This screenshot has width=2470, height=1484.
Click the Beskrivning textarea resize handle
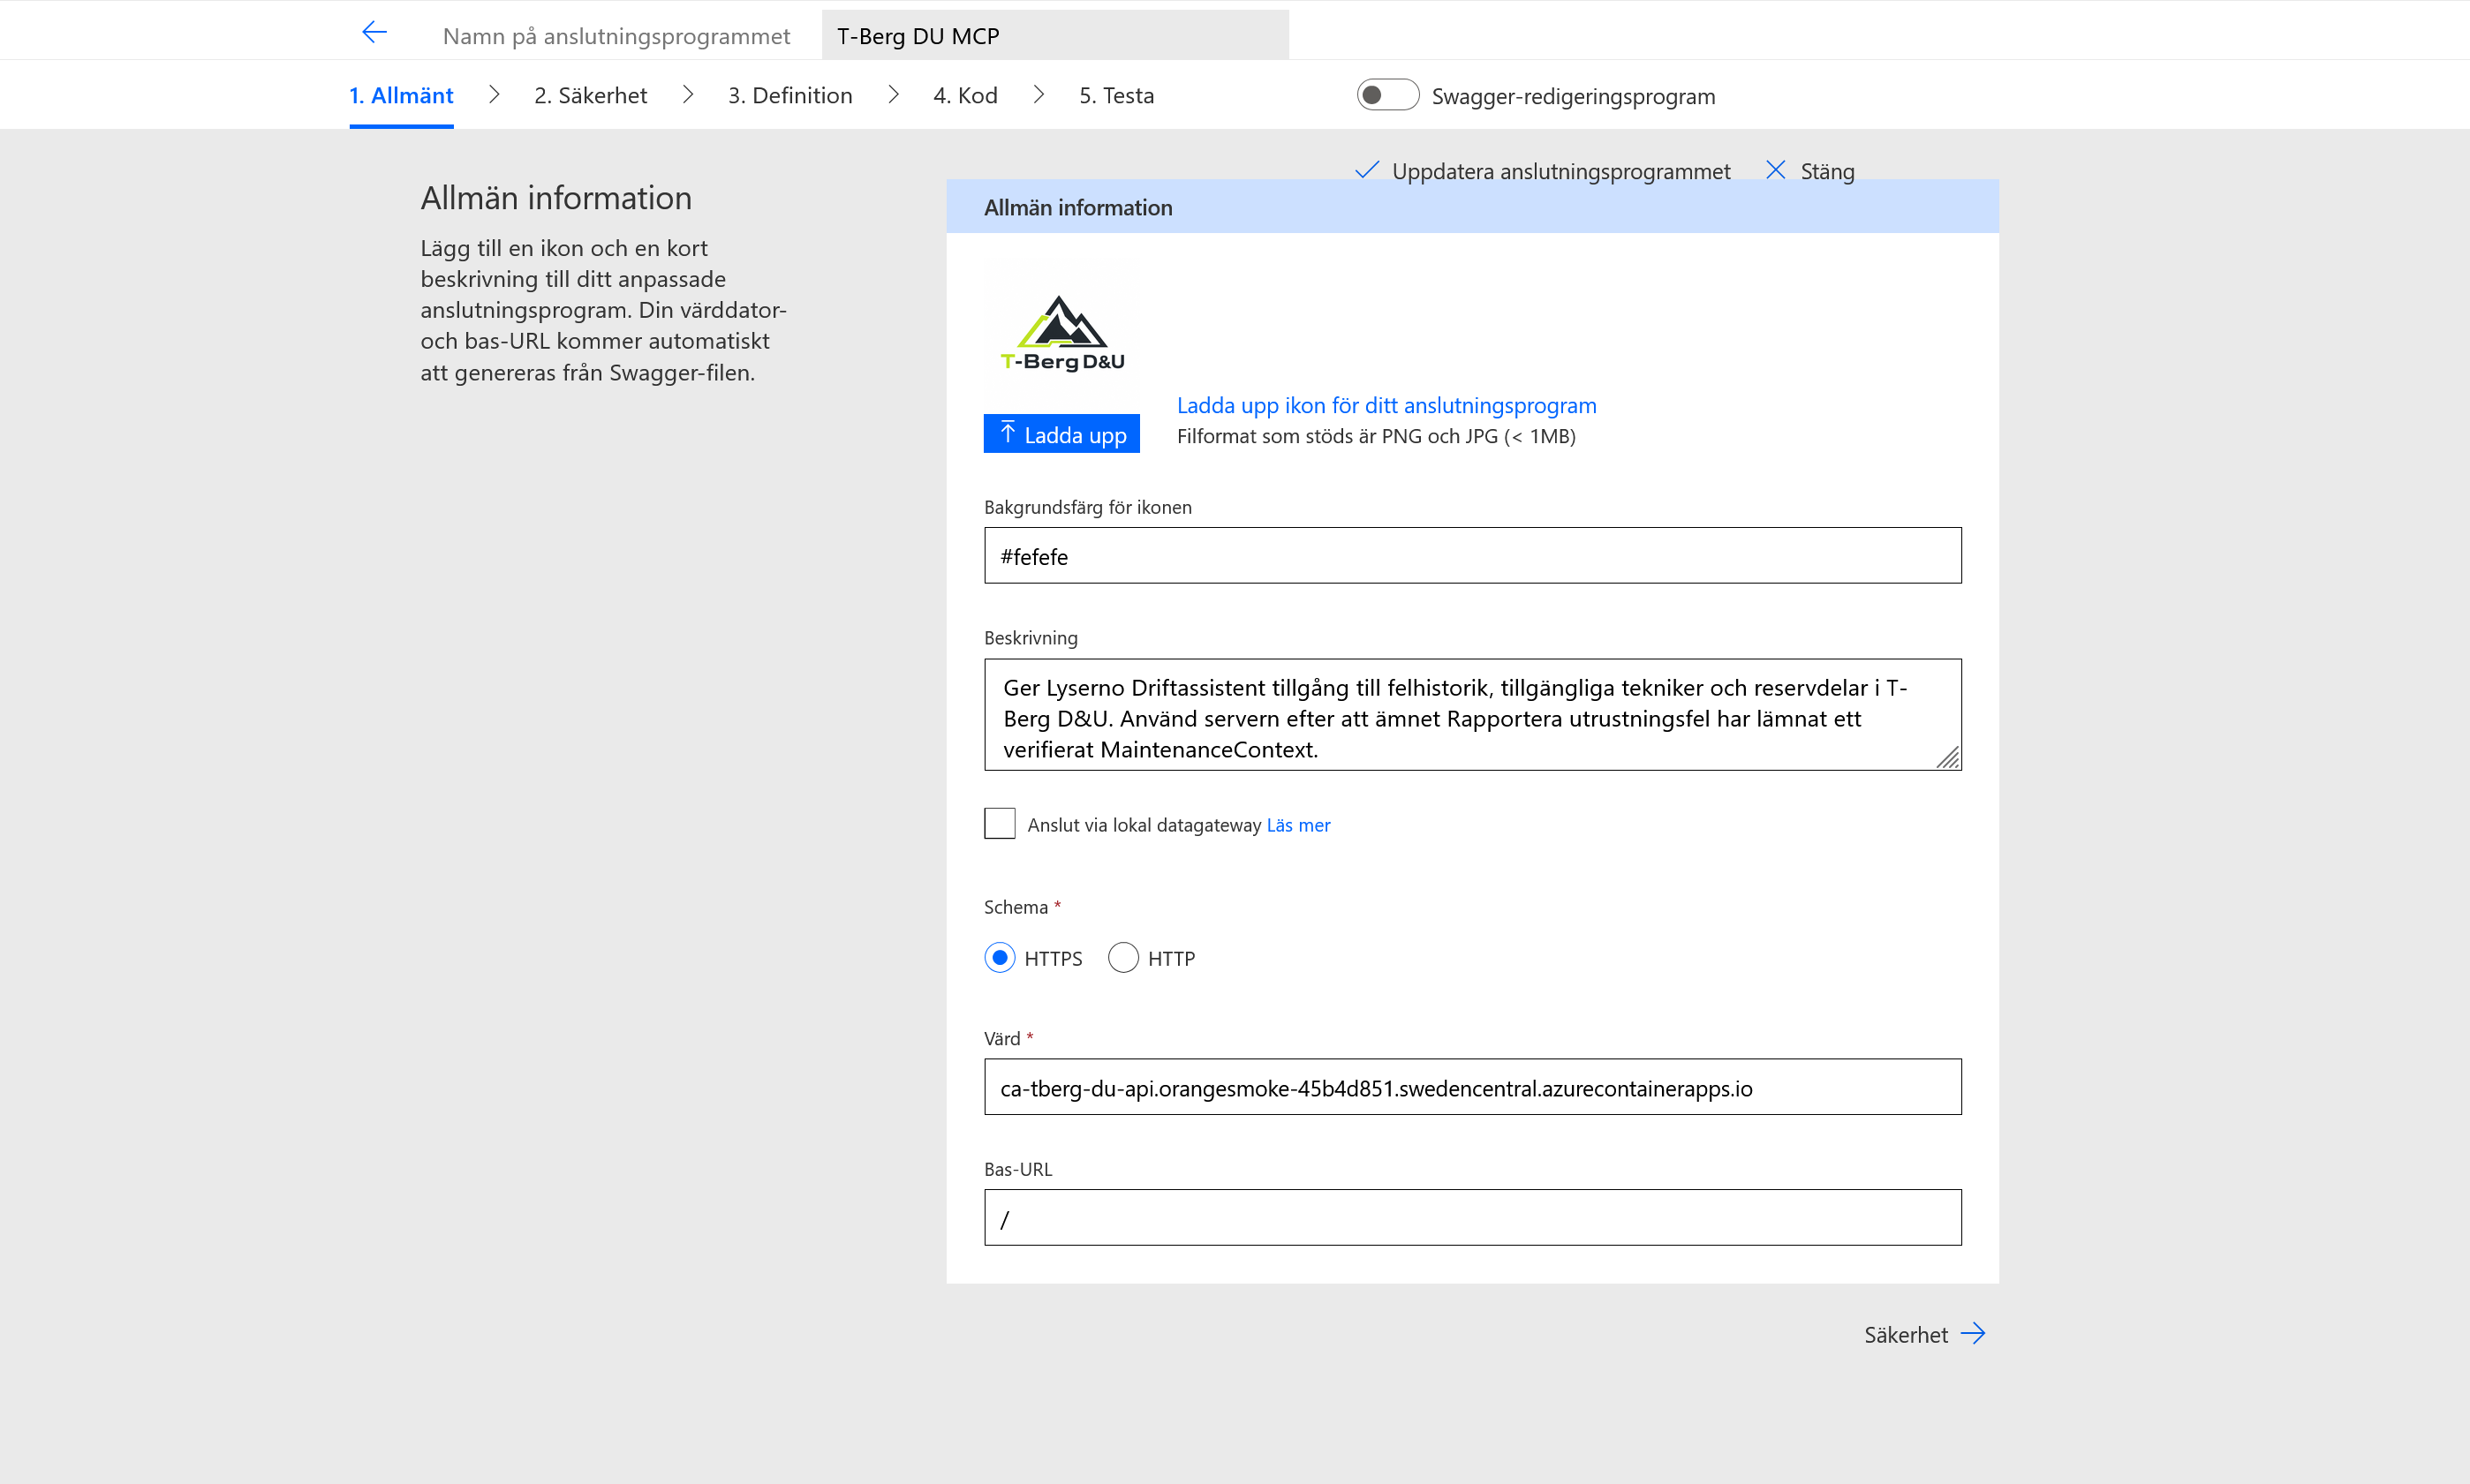(1947, 758)
